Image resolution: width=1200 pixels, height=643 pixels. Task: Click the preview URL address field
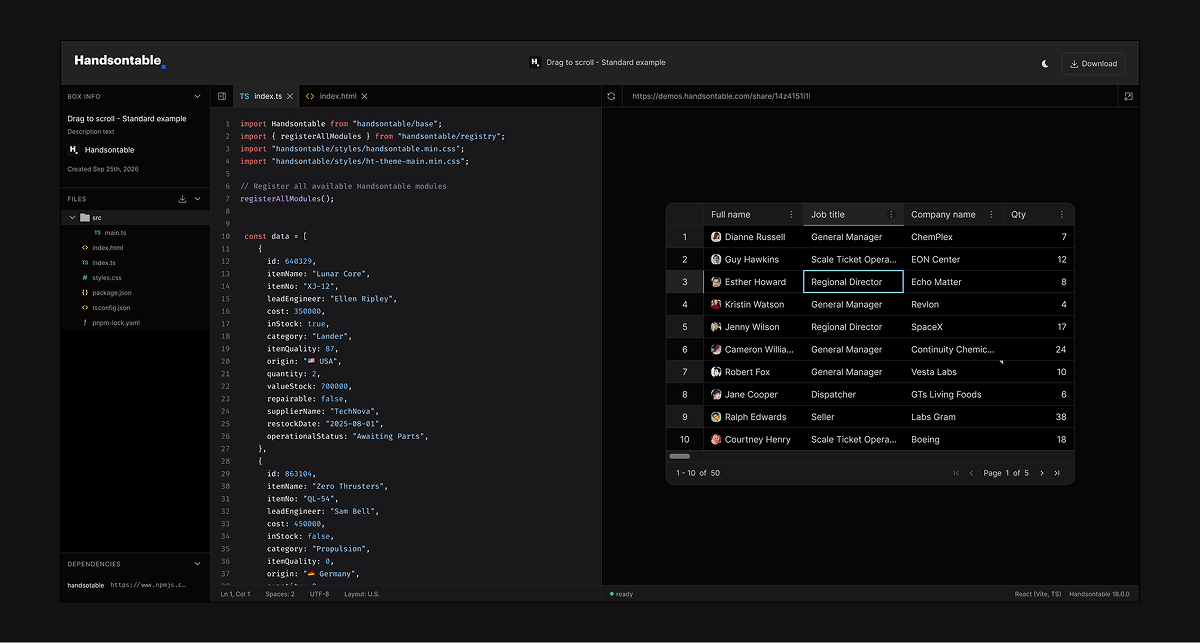click(x=868, y=96)
